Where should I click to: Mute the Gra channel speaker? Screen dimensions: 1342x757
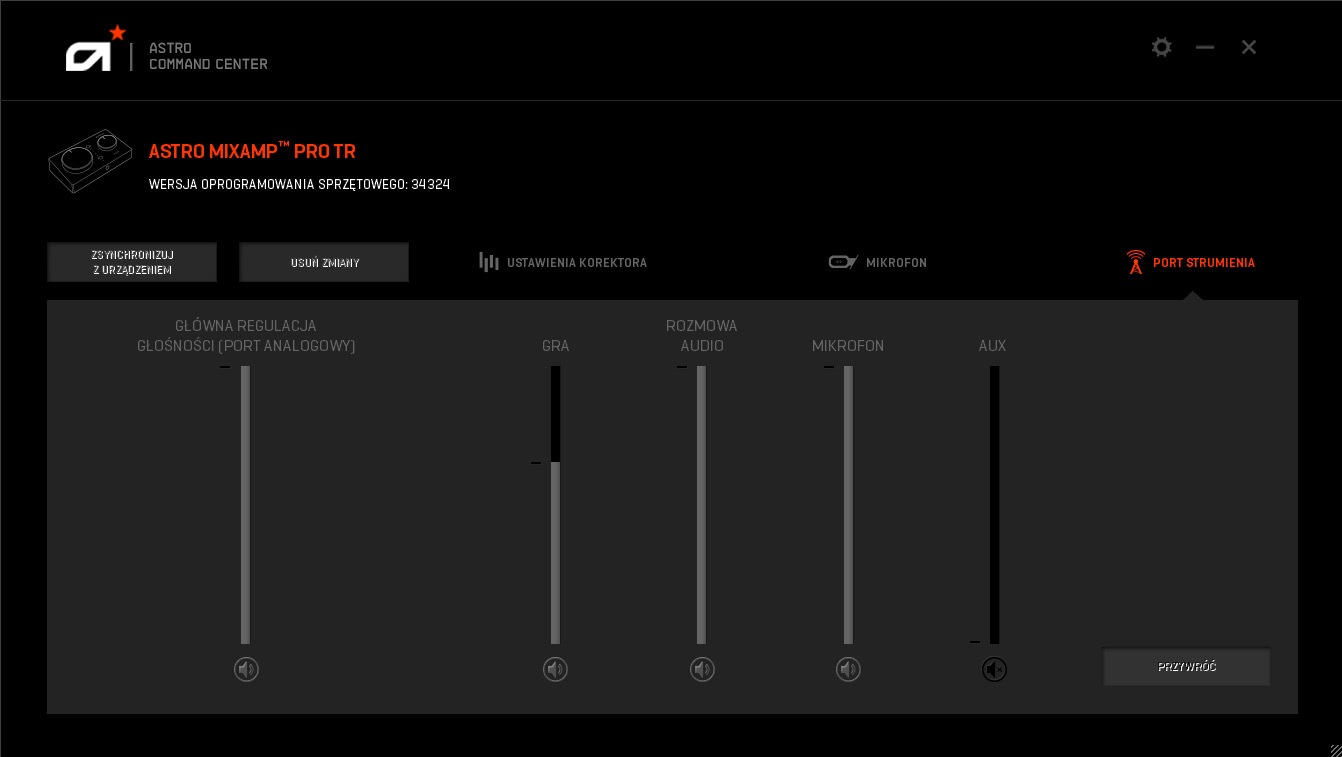(x=555, y=670)
